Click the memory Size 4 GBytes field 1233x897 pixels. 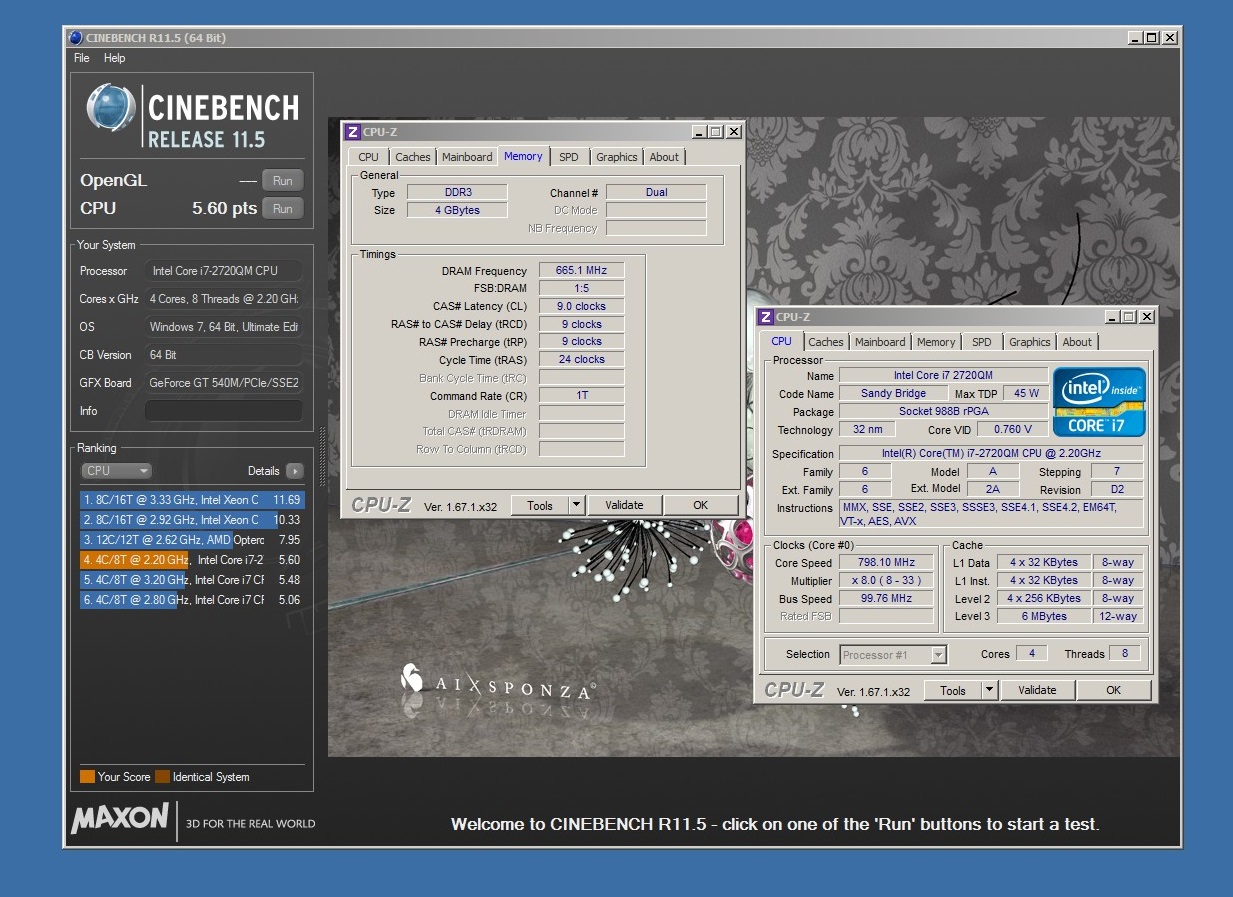click(x=457, y=210)
